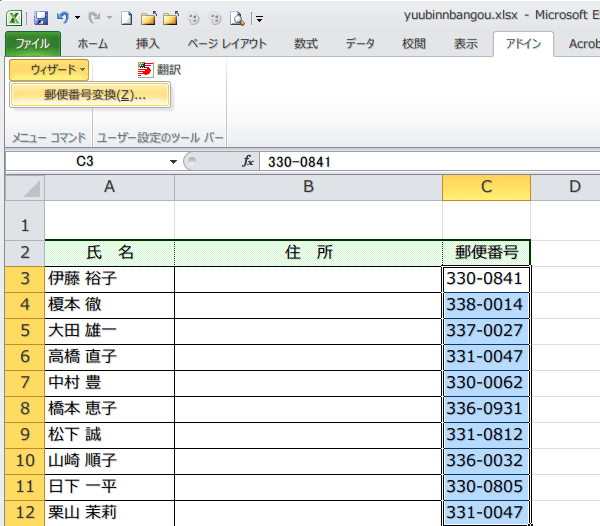Click the New blank document icon
600x526 pixels.
point(126,18)
